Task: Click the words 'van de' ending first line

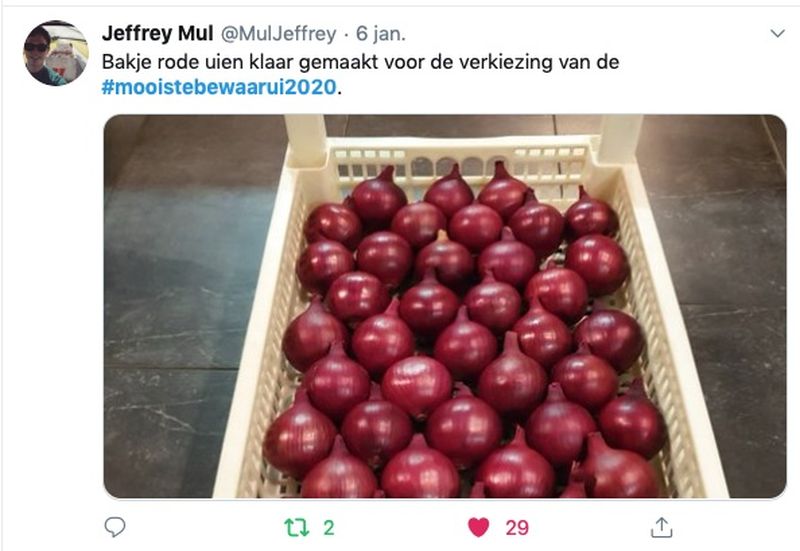Action: point(589,62)
